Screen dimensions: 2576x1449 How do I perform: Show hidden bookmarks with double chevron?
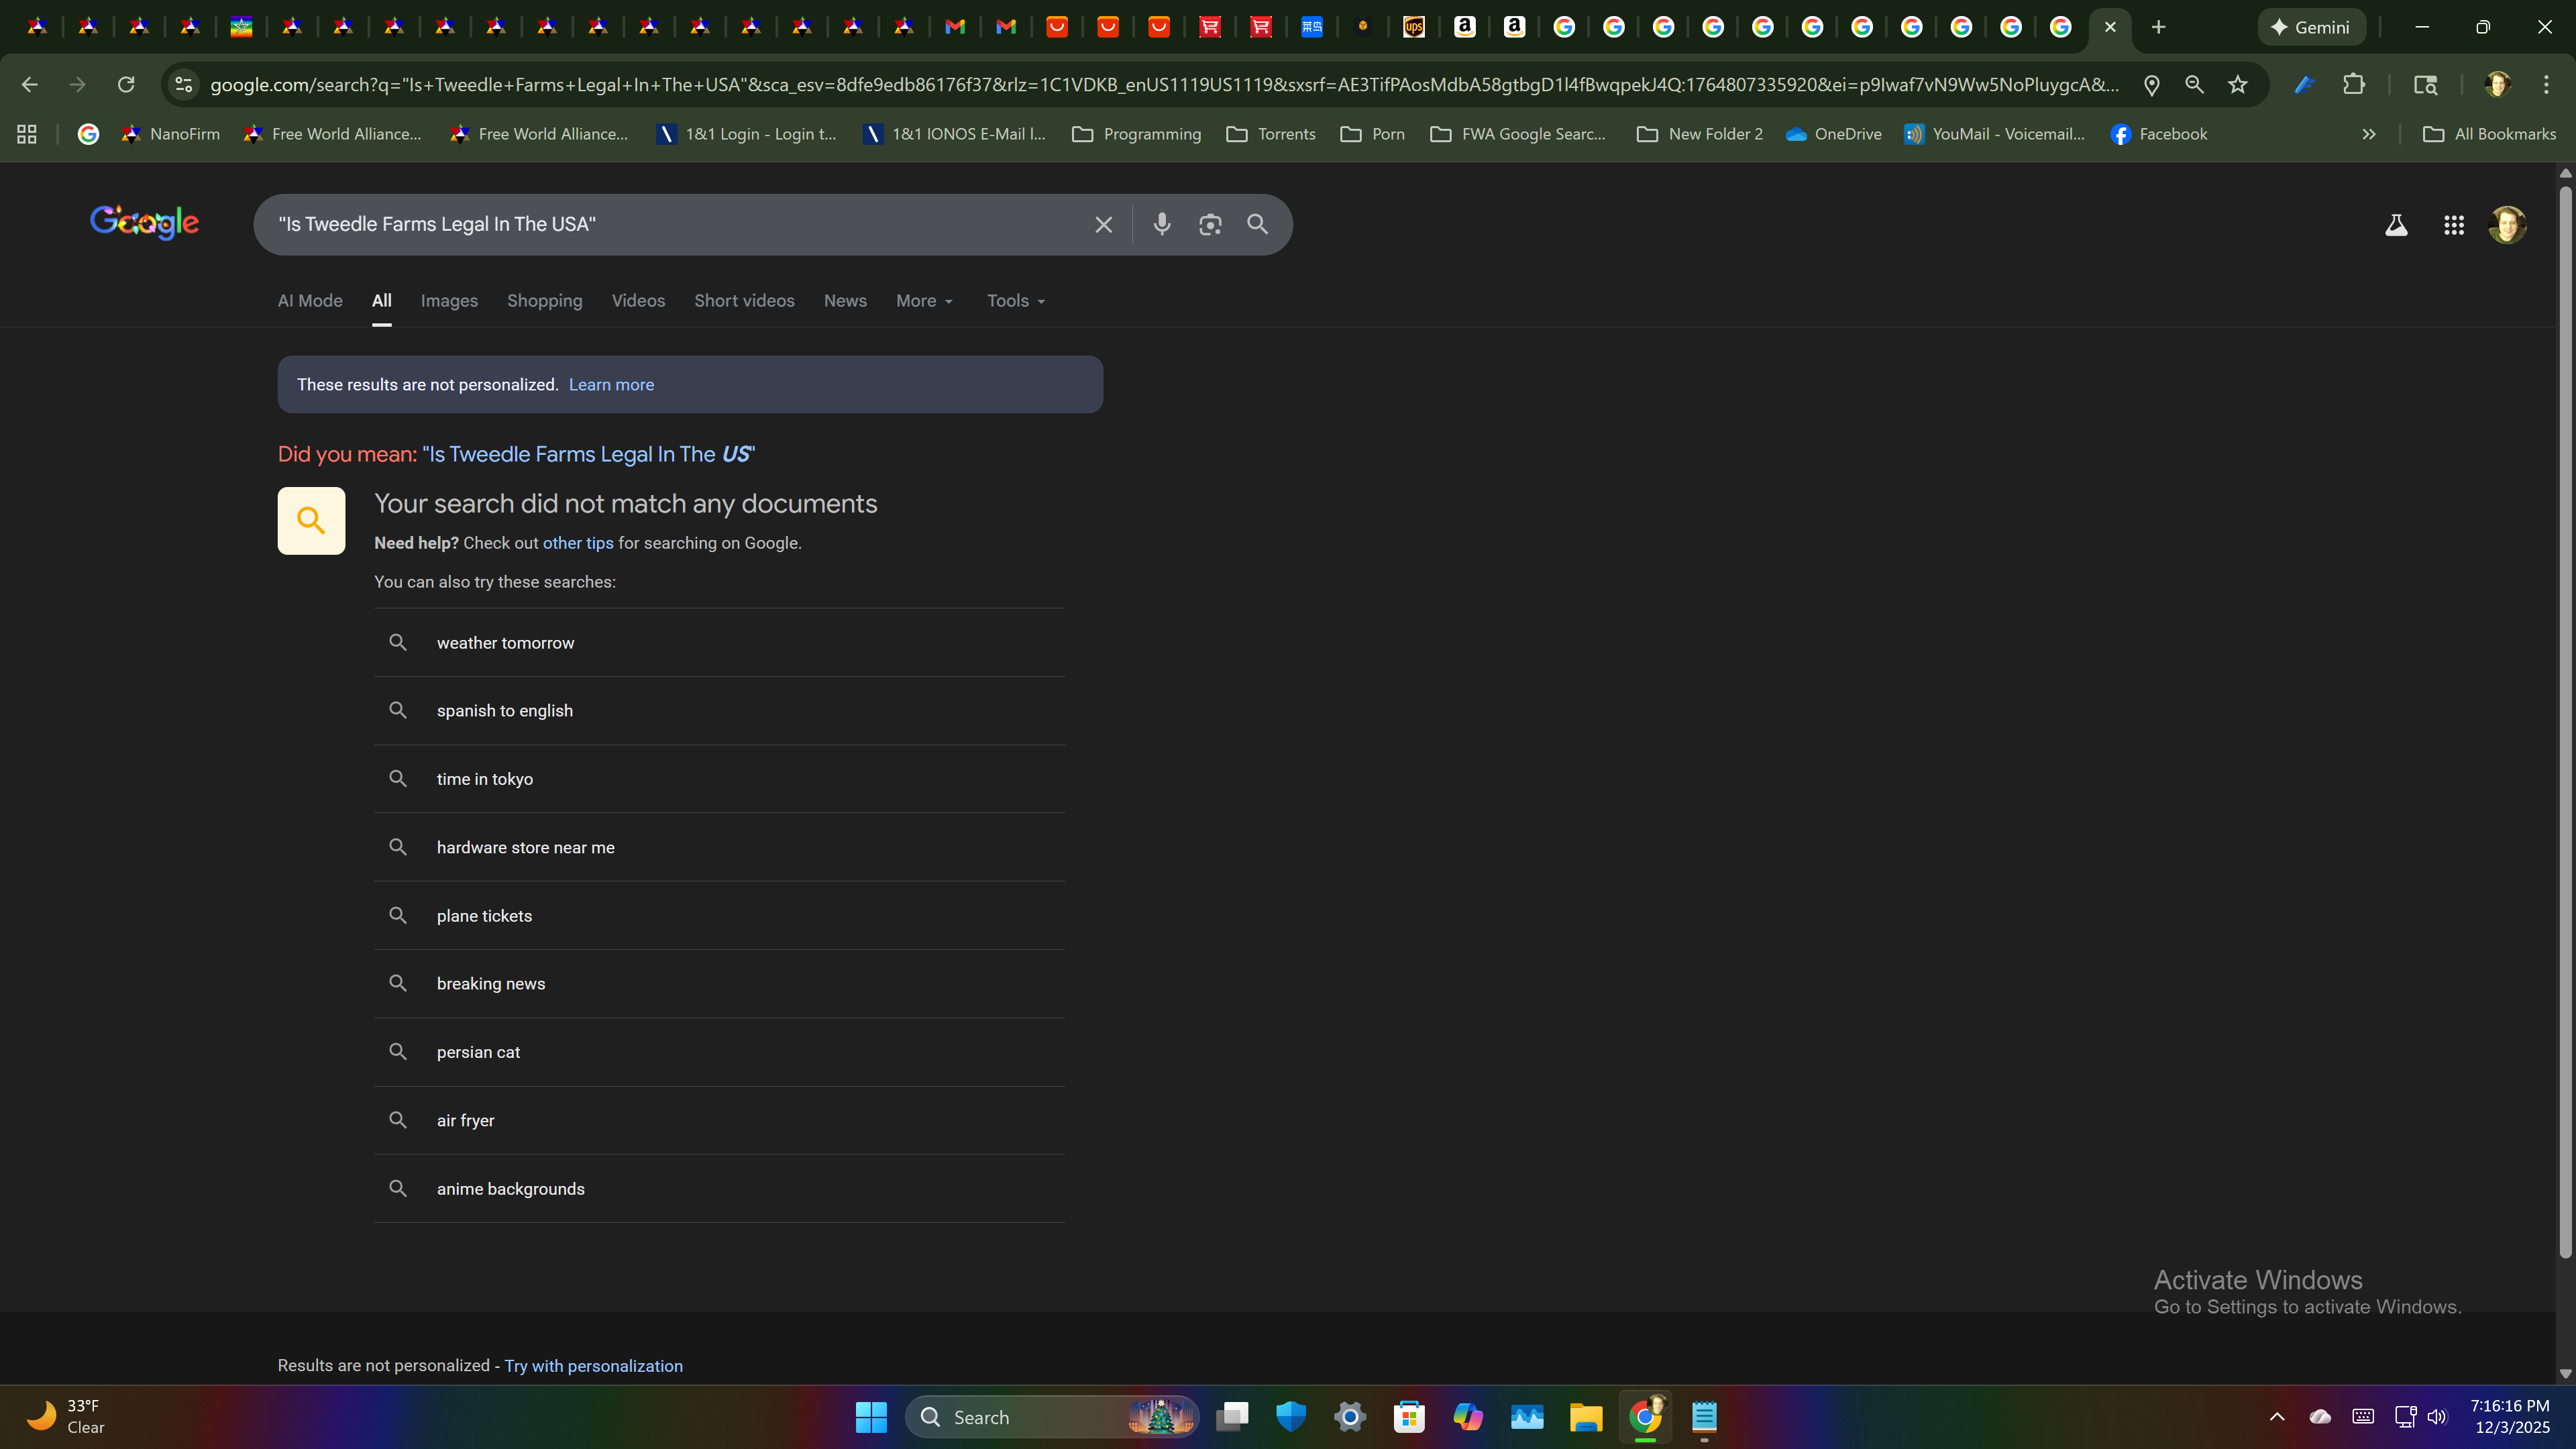(2369, 134)
